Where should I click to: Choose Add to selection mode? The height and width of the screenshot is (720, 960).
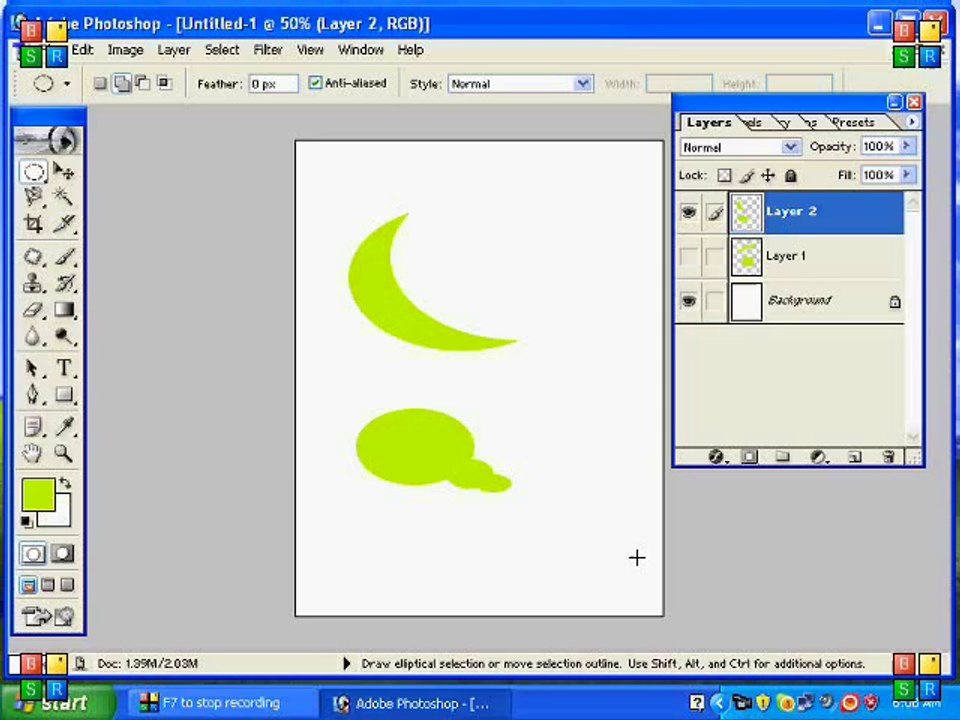click(x=122, y=83)
